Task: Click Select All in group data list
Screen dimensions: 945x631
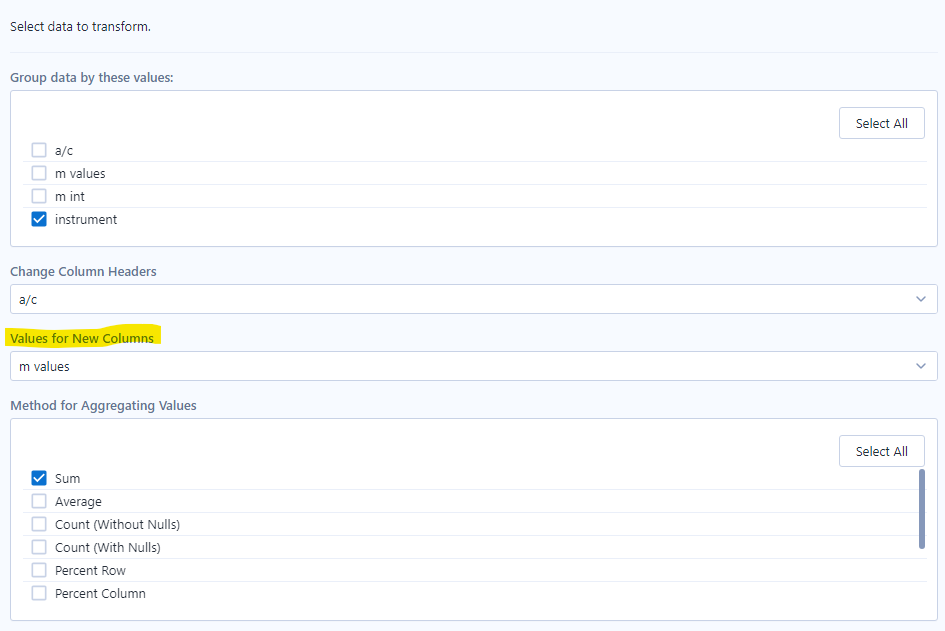Action: point(881,122)
